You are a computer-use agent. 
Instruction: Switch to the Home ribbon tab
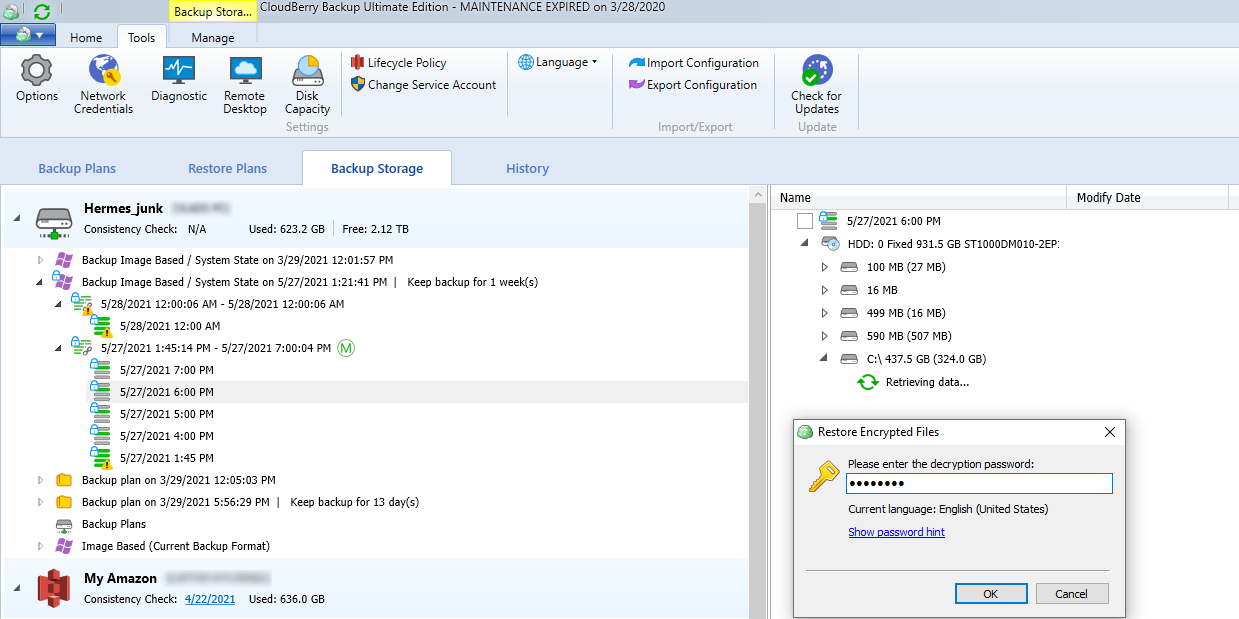(x=86, y=38)
